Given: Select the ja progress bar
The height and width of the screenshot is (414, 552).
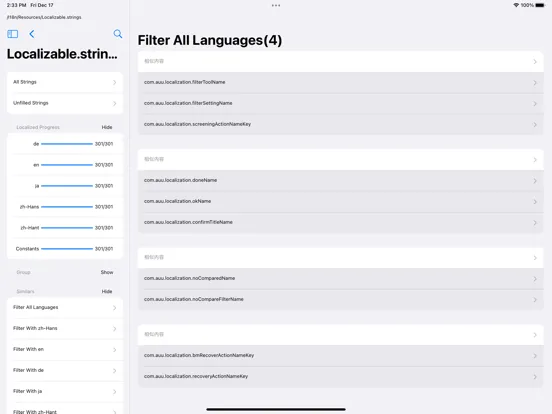Looking at the screenshot, I should point(67,186).
